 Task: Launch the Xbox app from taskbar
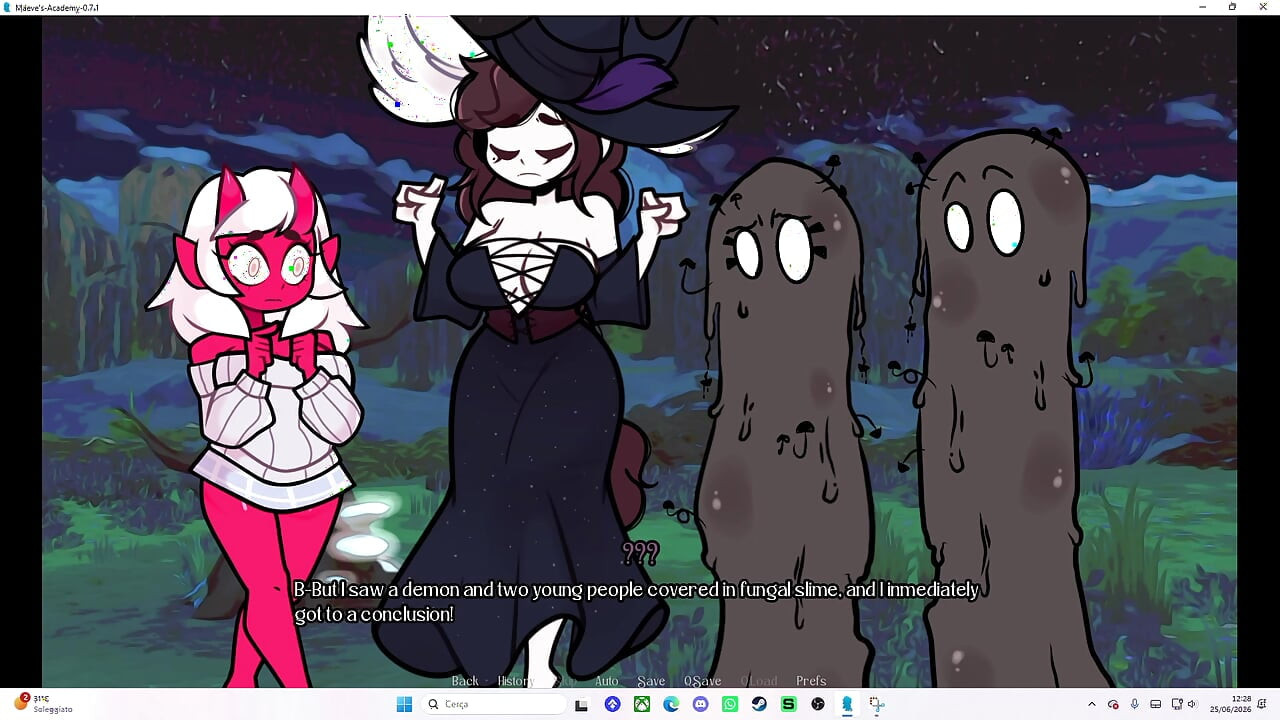point(642,704)
